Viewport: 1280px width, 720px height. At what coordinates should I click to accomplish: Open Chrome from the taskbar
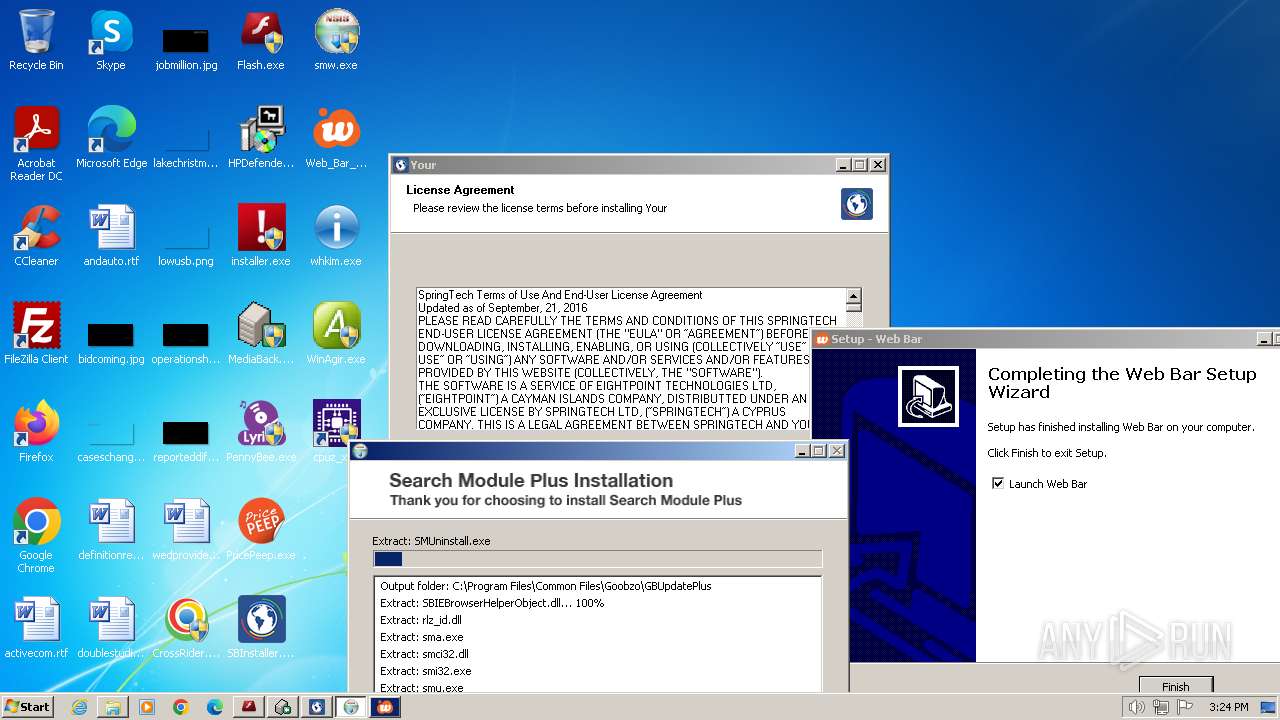click(181, 707)
